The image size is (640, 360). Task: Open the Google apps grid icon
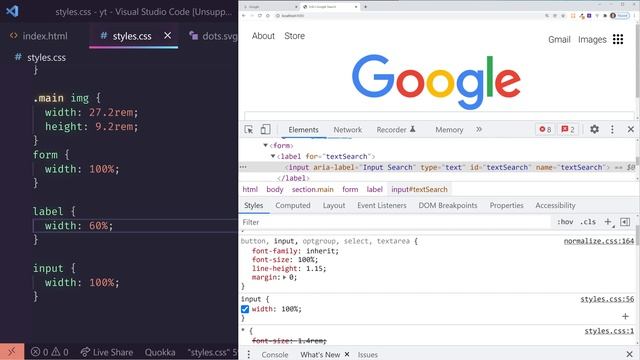pyautogui.click(x=618, y=39)
